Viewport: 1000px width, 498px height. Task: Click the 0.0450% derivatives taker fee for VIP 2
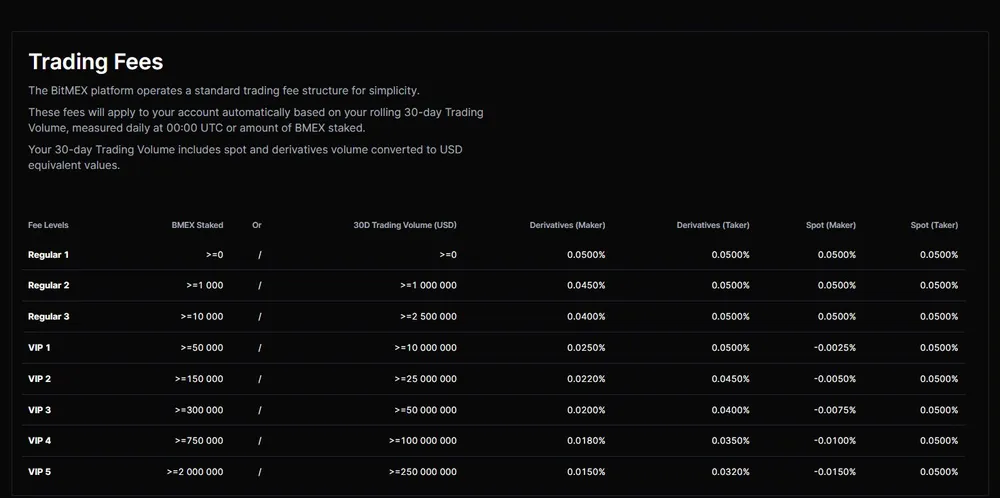(731, 379)
